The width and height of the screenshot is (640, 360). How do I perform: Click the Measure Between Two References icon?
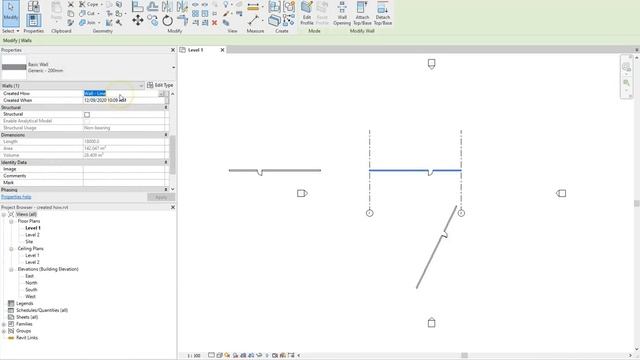pyautogui.click(x=253, y=20)
